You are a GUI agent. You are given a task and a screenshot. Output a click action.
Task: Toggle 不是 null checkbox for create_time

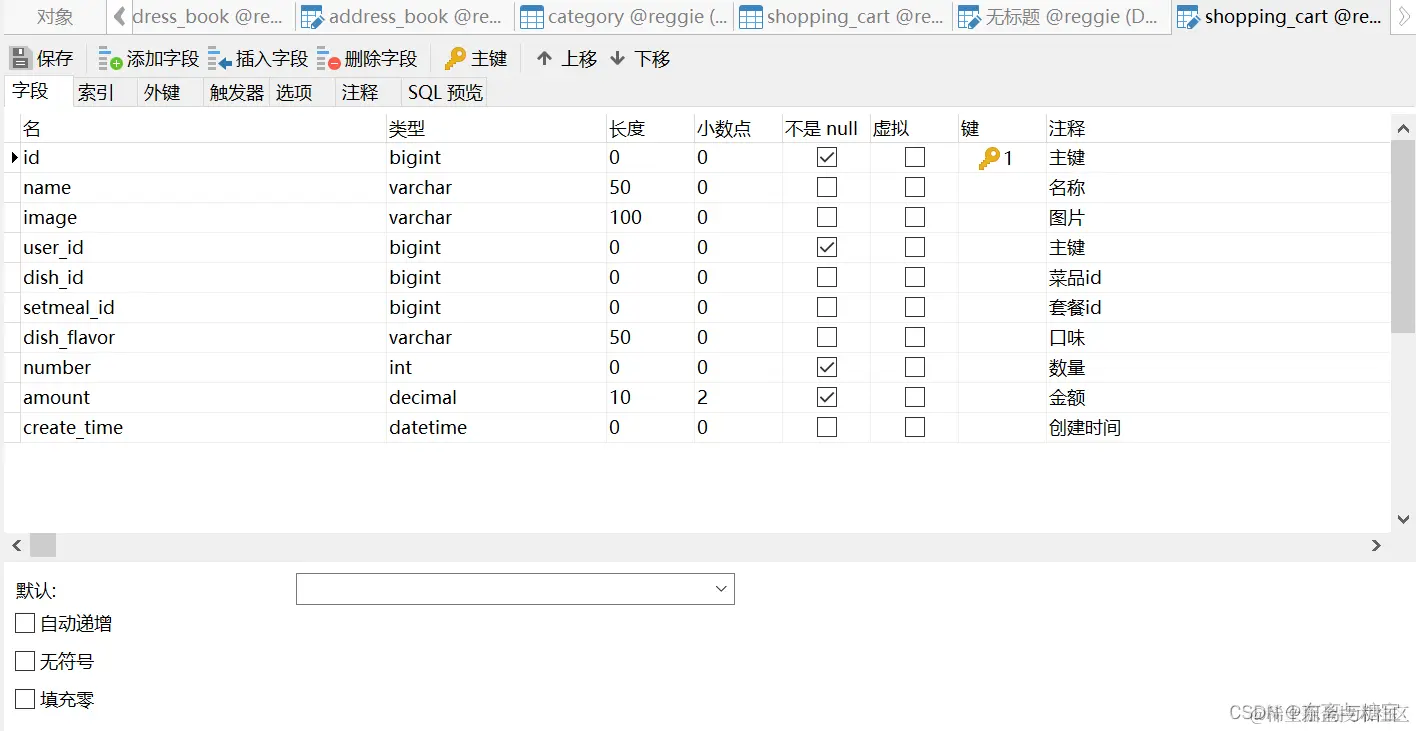tap(827, 427)
